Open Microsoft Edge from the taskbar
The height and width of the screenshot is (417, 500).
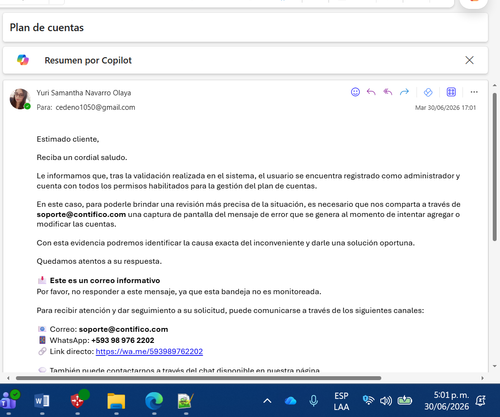pyautogui.click(x=154, y=401)
